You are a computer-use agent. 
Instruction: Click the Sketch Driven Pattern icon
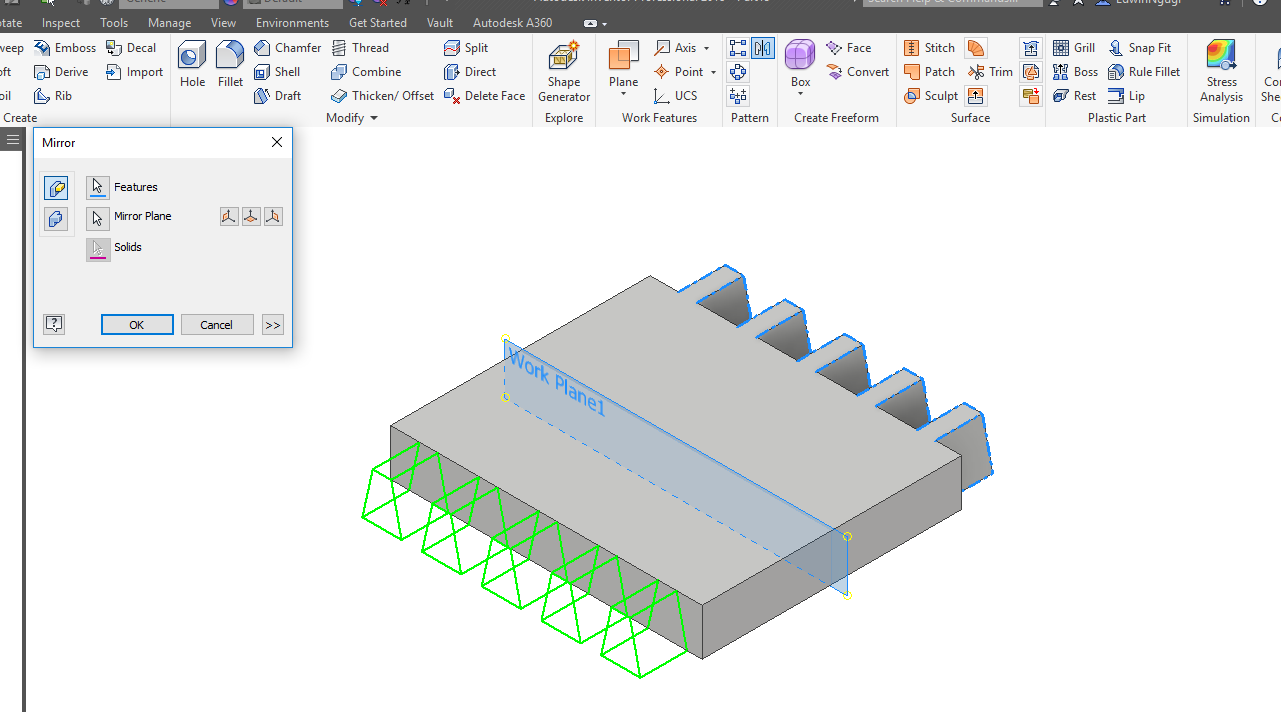(738, 96)
